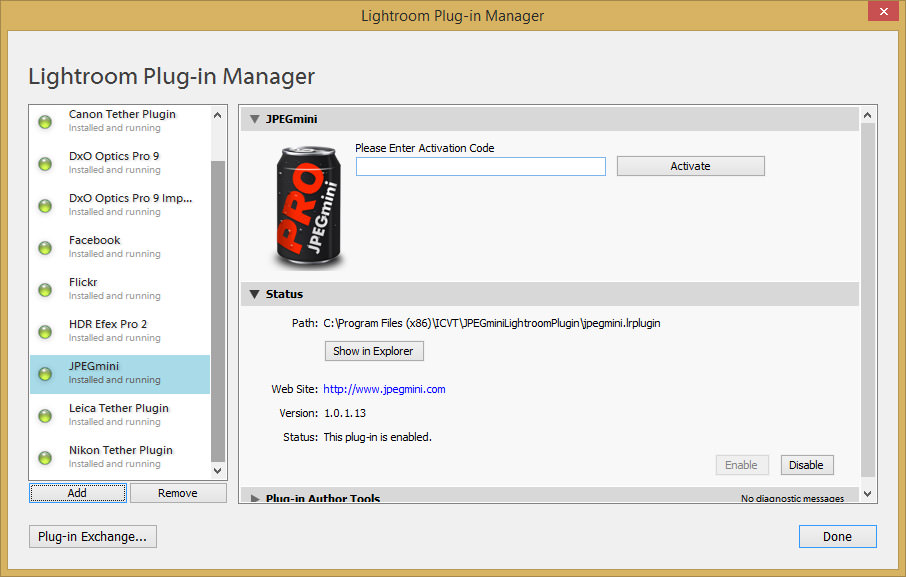
Task: Select the HDR Efex Pro 2 plug-in
Action: coord(120,331)
